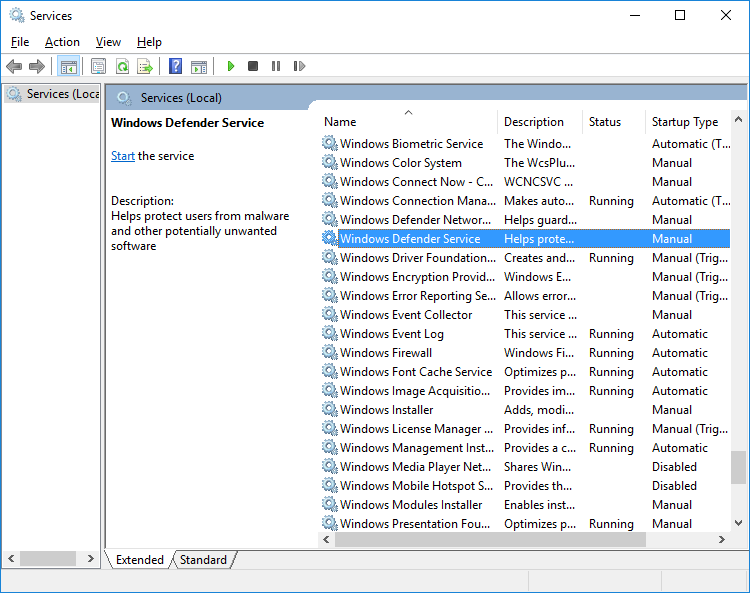This screenshot has width=750, height=593.
Task: Select Windows Defender Network service row
Action: 525,220
